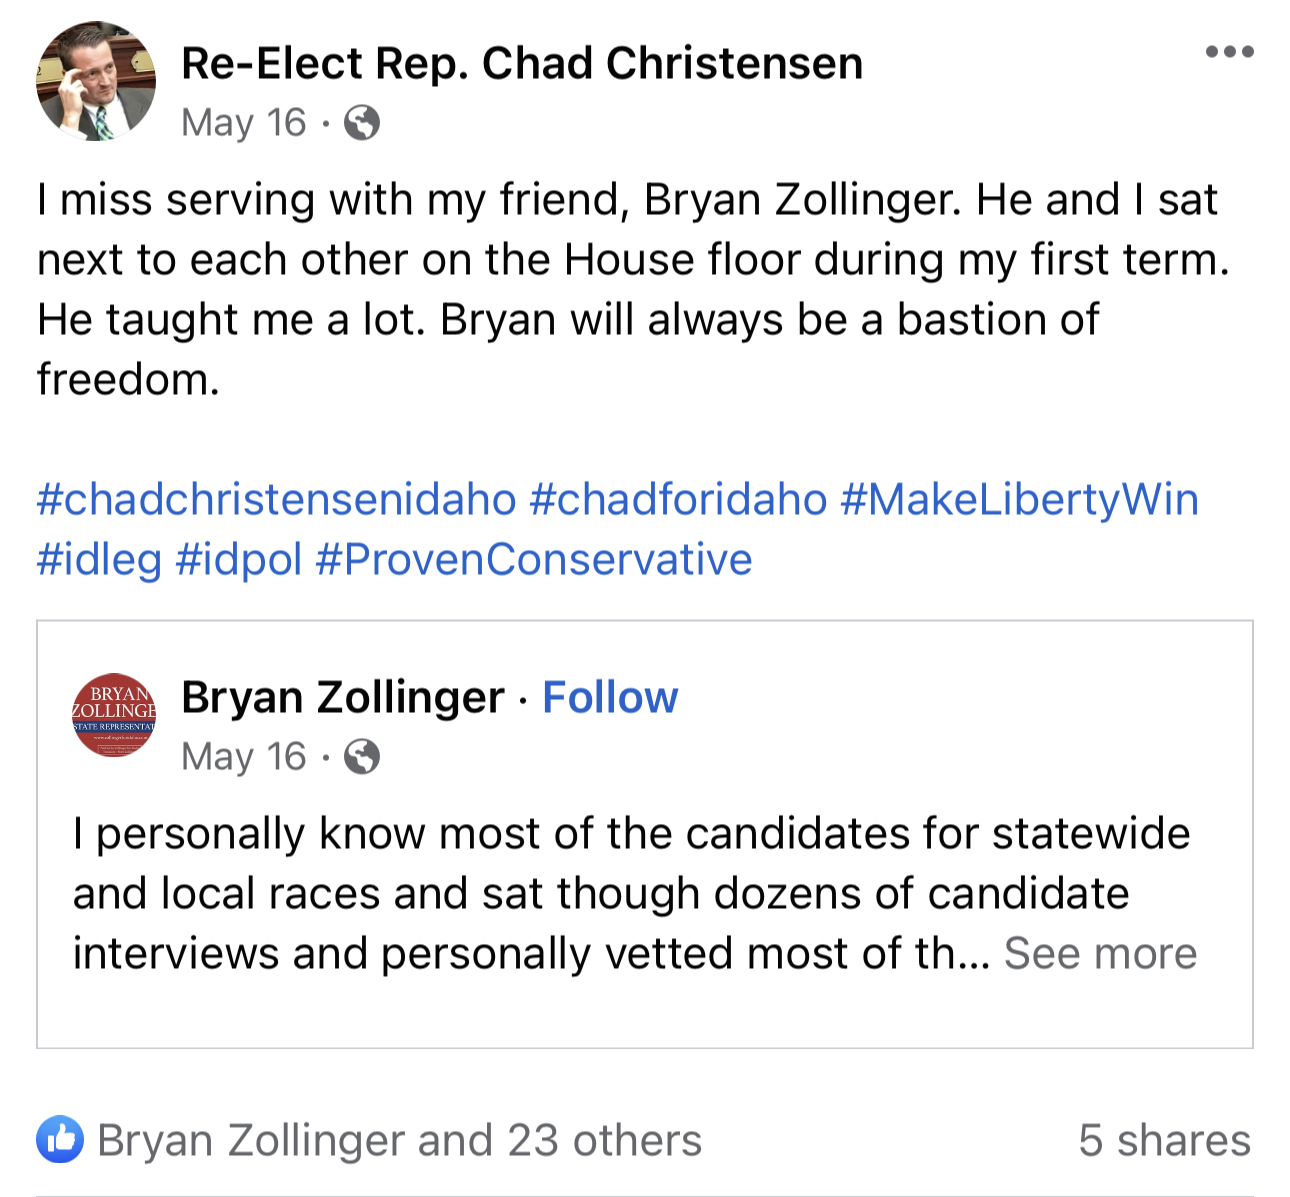
Task: Expand the post with See more
Action: [x=1100, y=953]
